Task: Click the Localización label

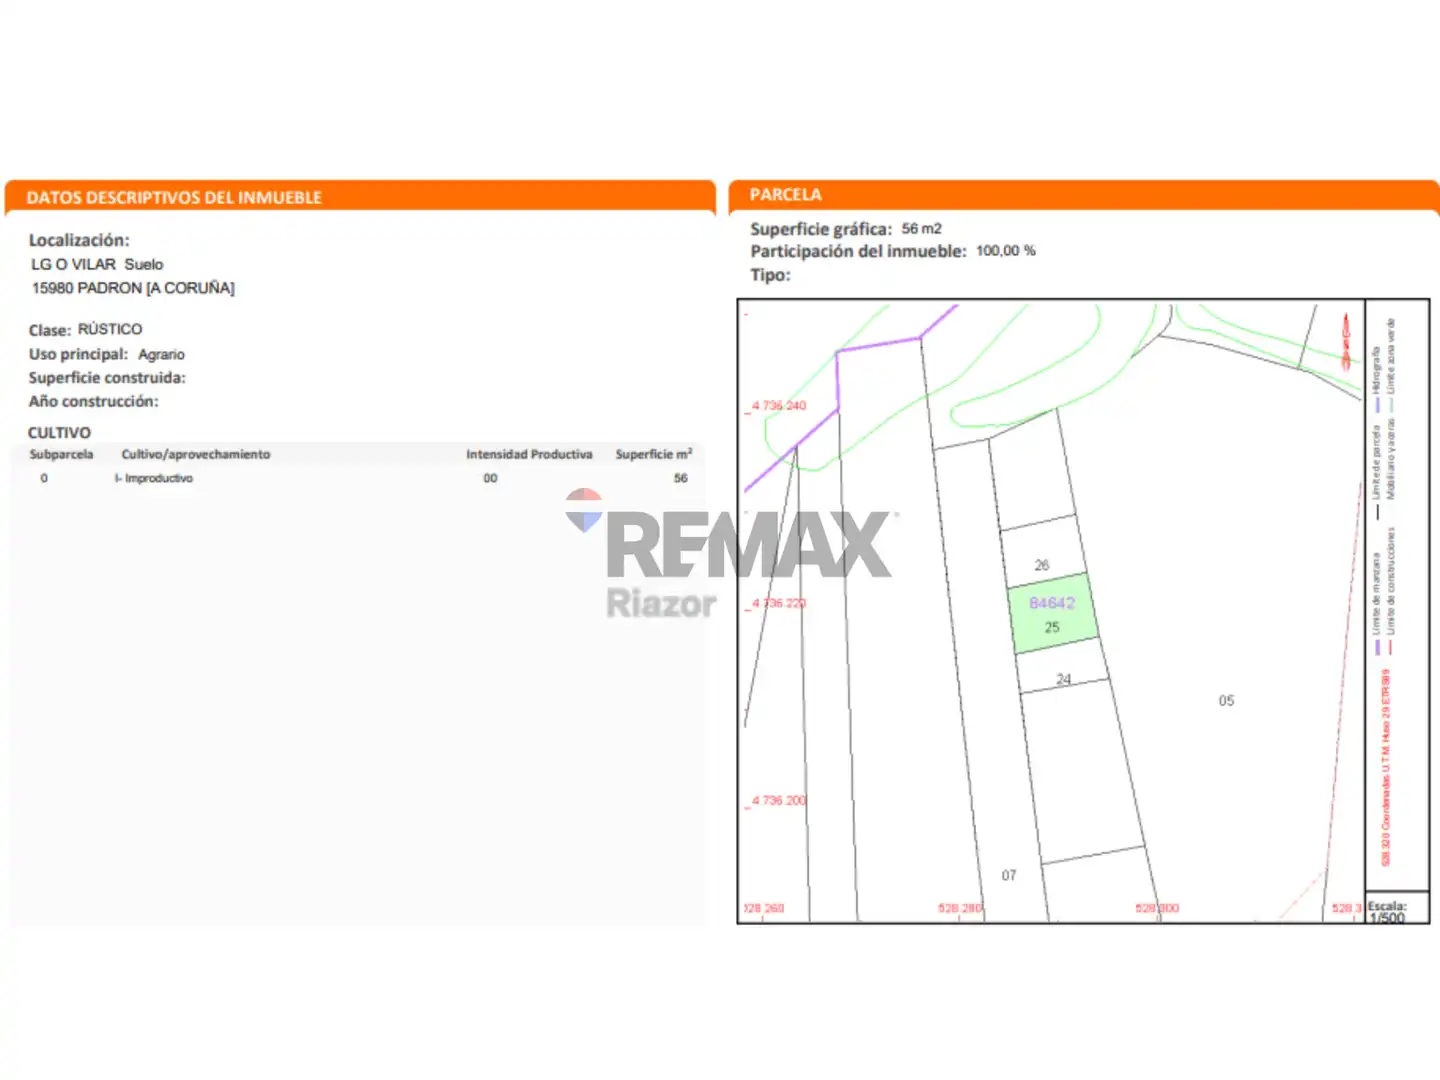Action: coord(79,240)
